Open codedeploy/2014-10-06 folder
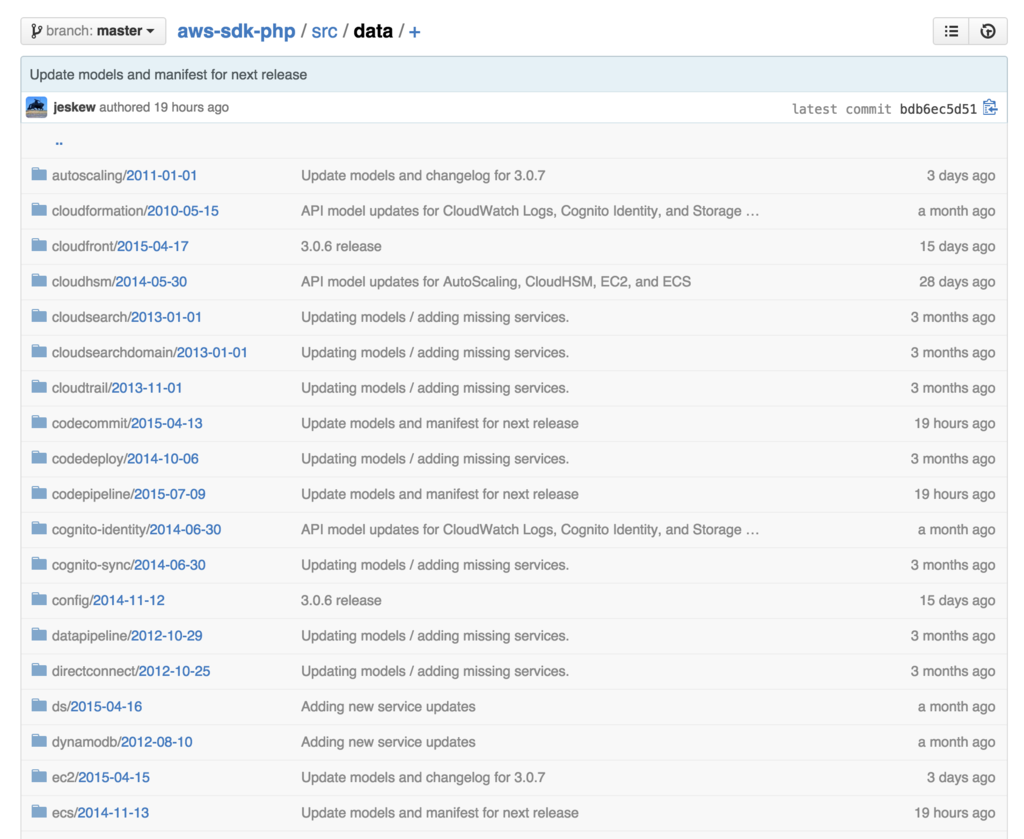The height and width of the screenshot is (839, 1024). (125, 458)
